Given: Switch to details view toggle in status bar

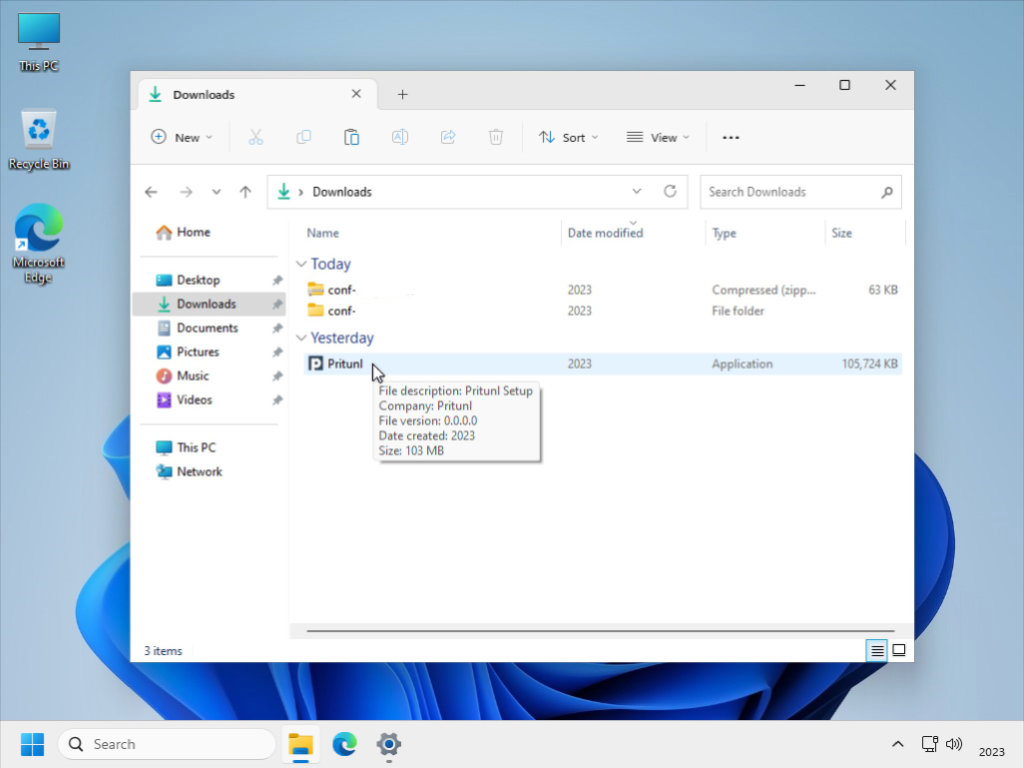Looking at the screenshot, I should 877,650.
